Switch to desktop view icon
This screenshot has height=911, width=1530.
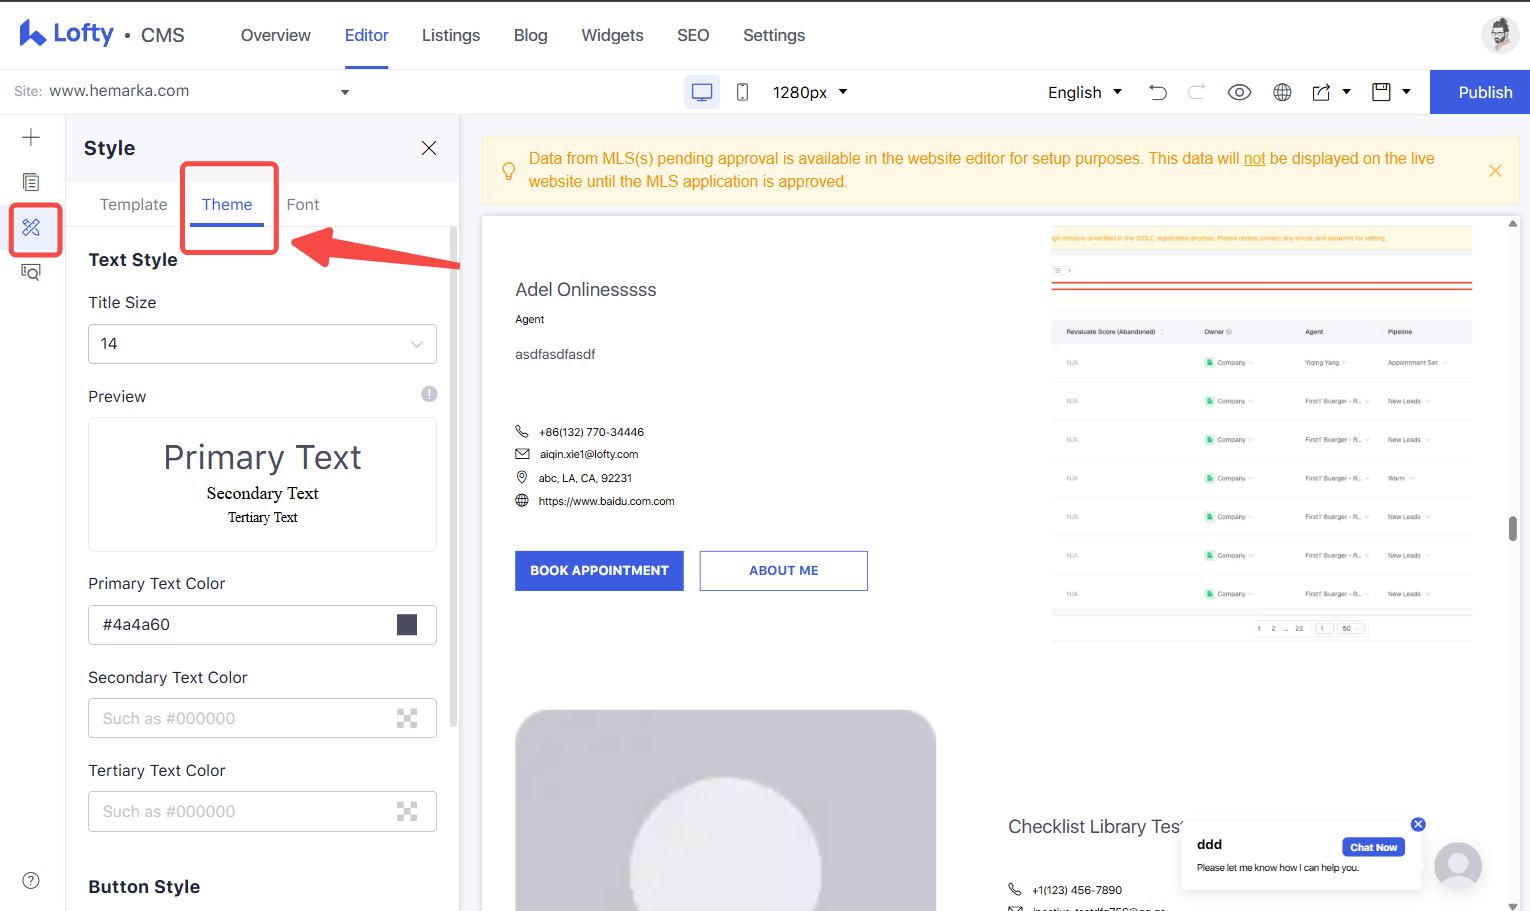click(702, 92)
